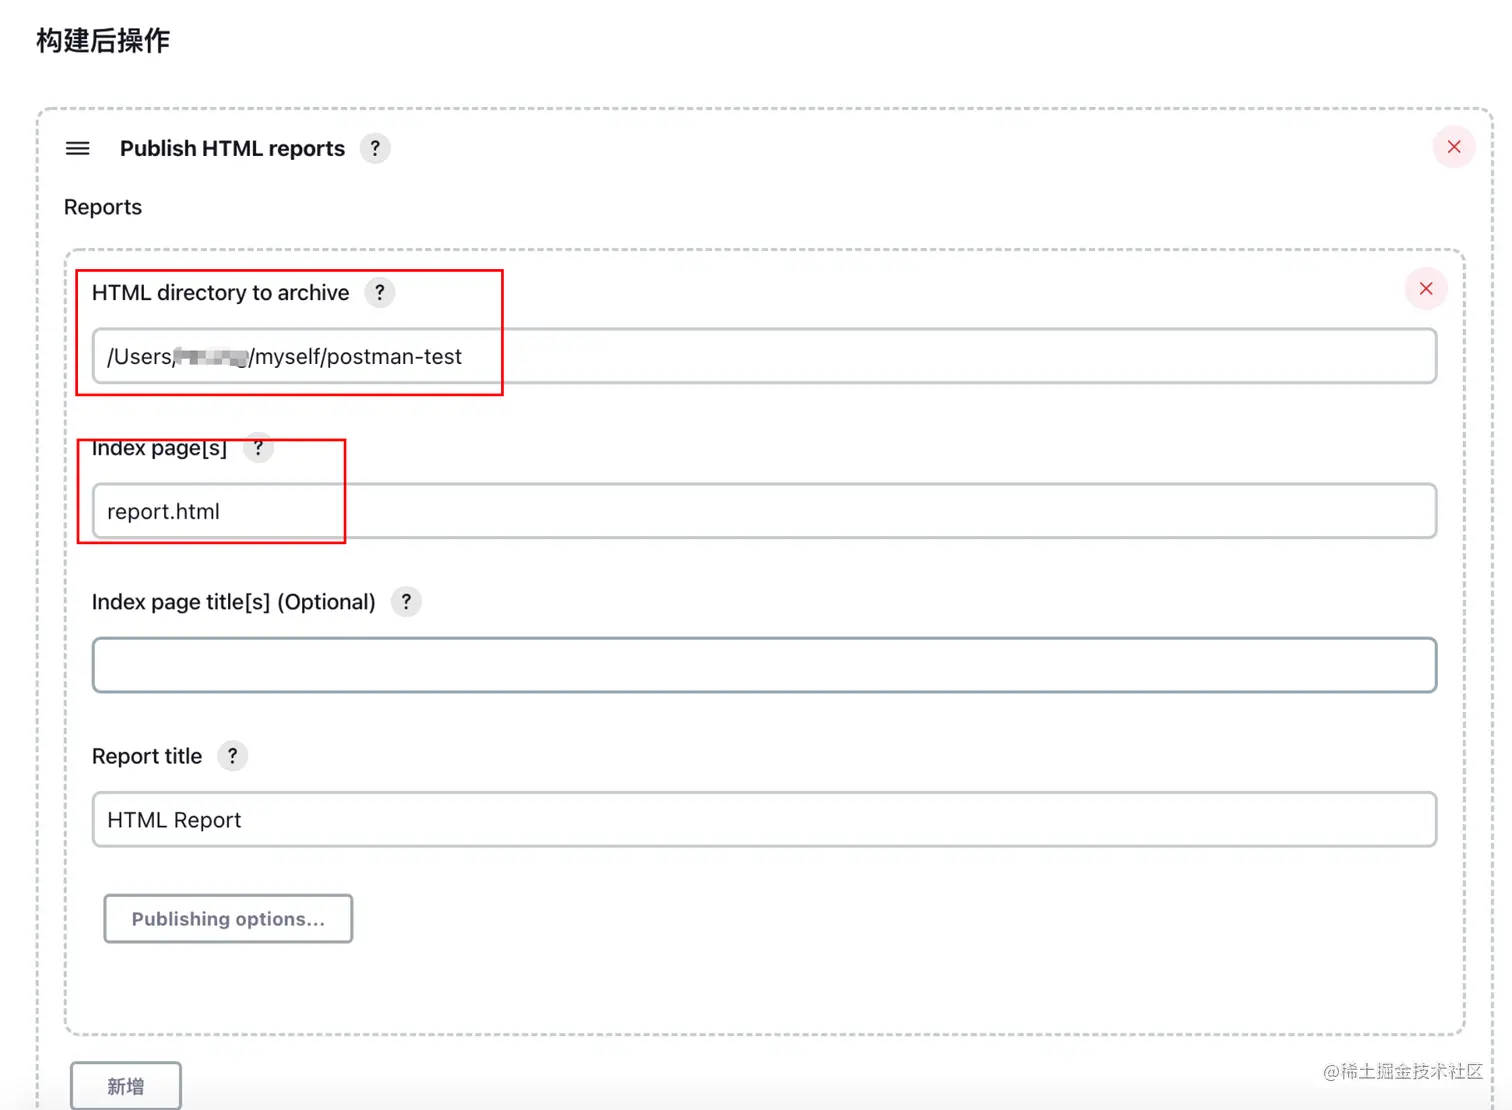Click the 构建后操作 section title

click(x=103, y=41)
